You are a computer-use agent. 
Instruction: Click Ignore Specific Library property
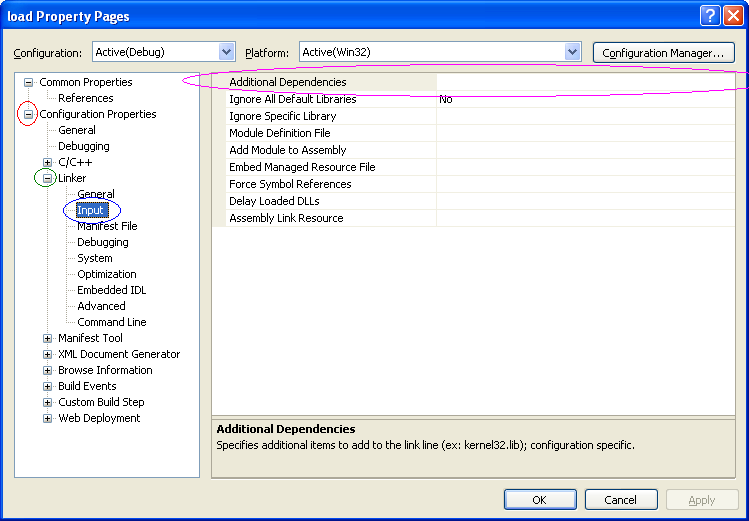pyautogui.click(x=282, y=116)
